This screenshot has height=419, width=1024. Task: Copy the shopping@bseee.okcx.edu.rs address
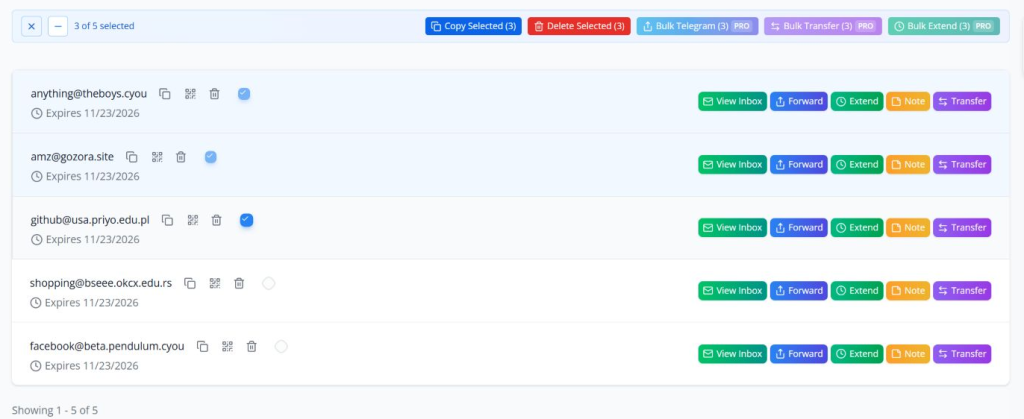tap(190, 283)
